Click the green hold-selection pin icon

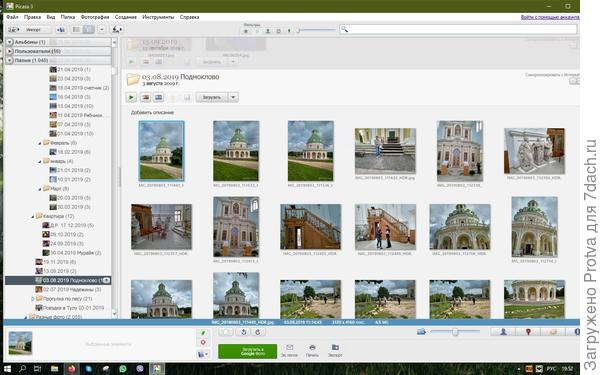pos(203,333)
